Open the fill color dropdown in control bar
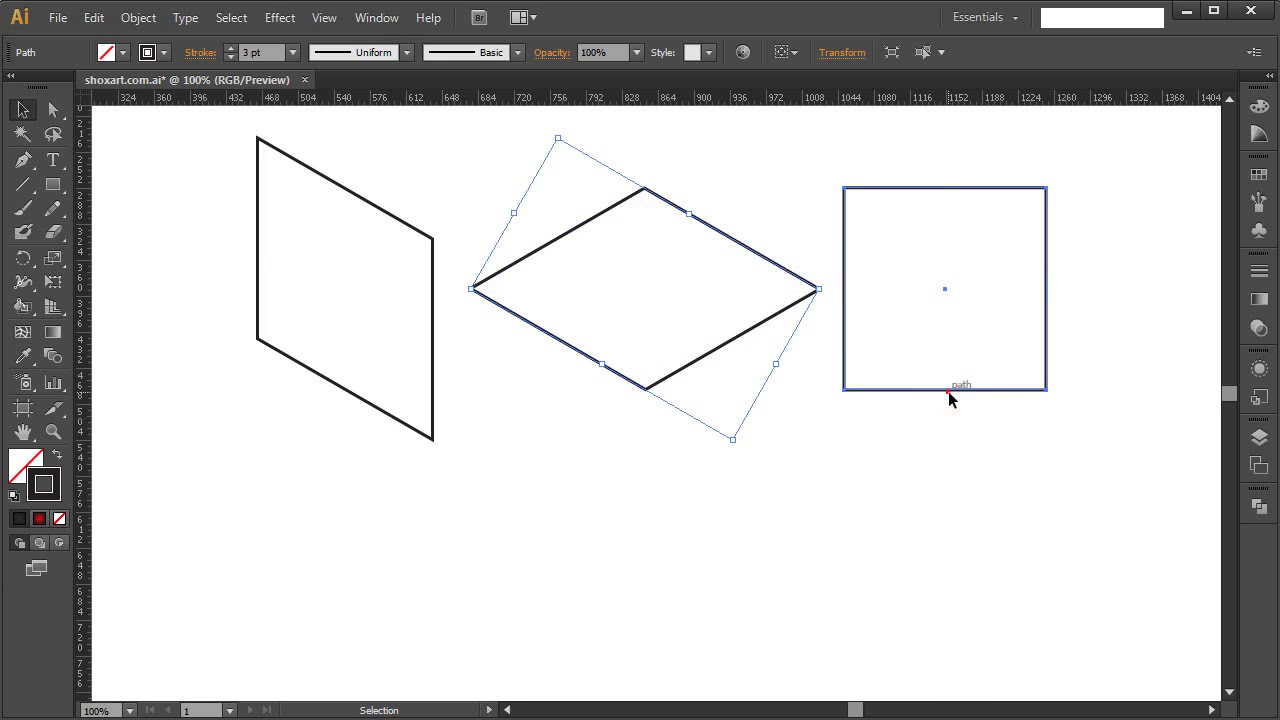Image resolution: width=1280 pixels, height=720 pixels. pyautogui.click(x=123, y=53)
